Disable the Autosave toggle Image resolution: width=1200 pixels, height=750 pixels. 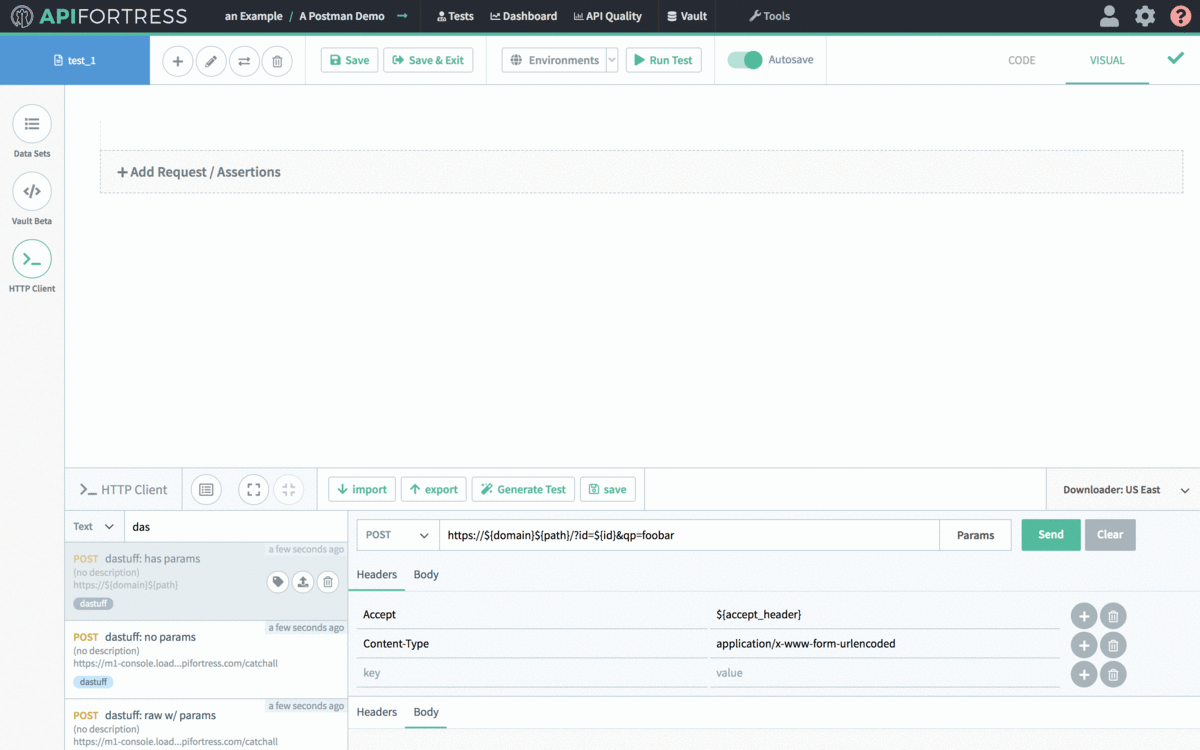point(745,60)
